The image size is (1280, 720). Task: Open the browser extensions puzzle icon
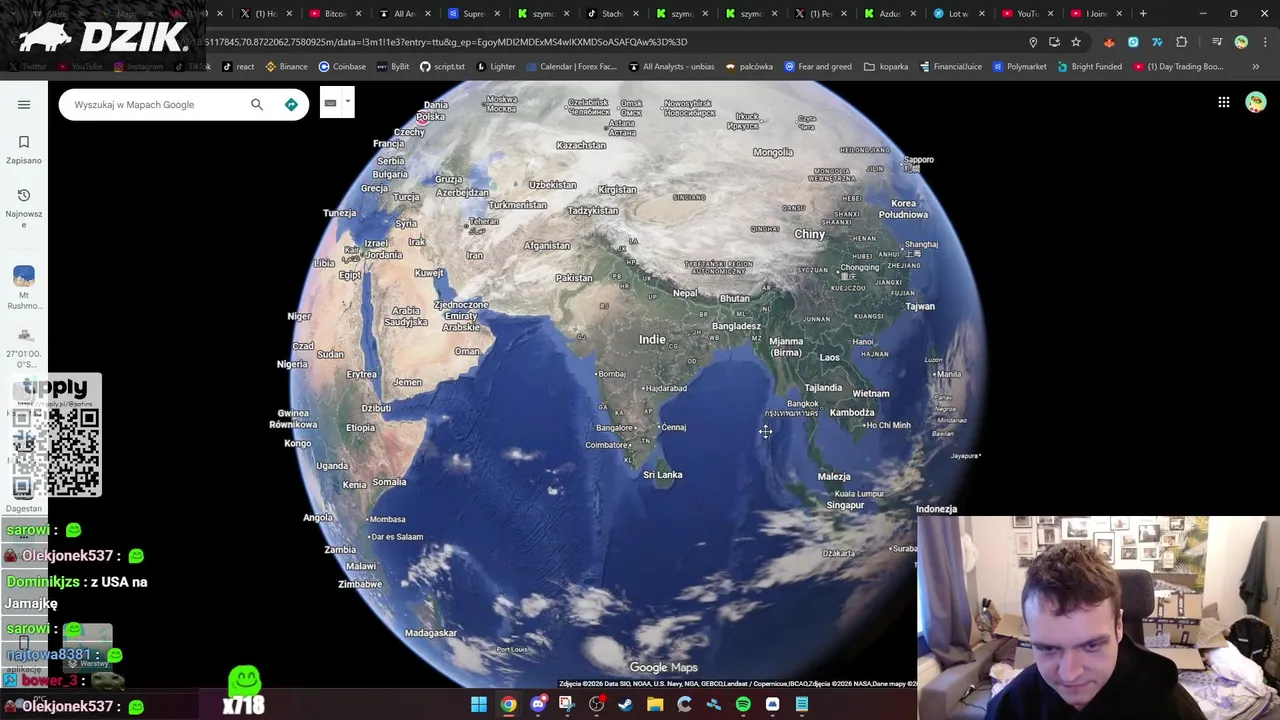click(1182, 42)
